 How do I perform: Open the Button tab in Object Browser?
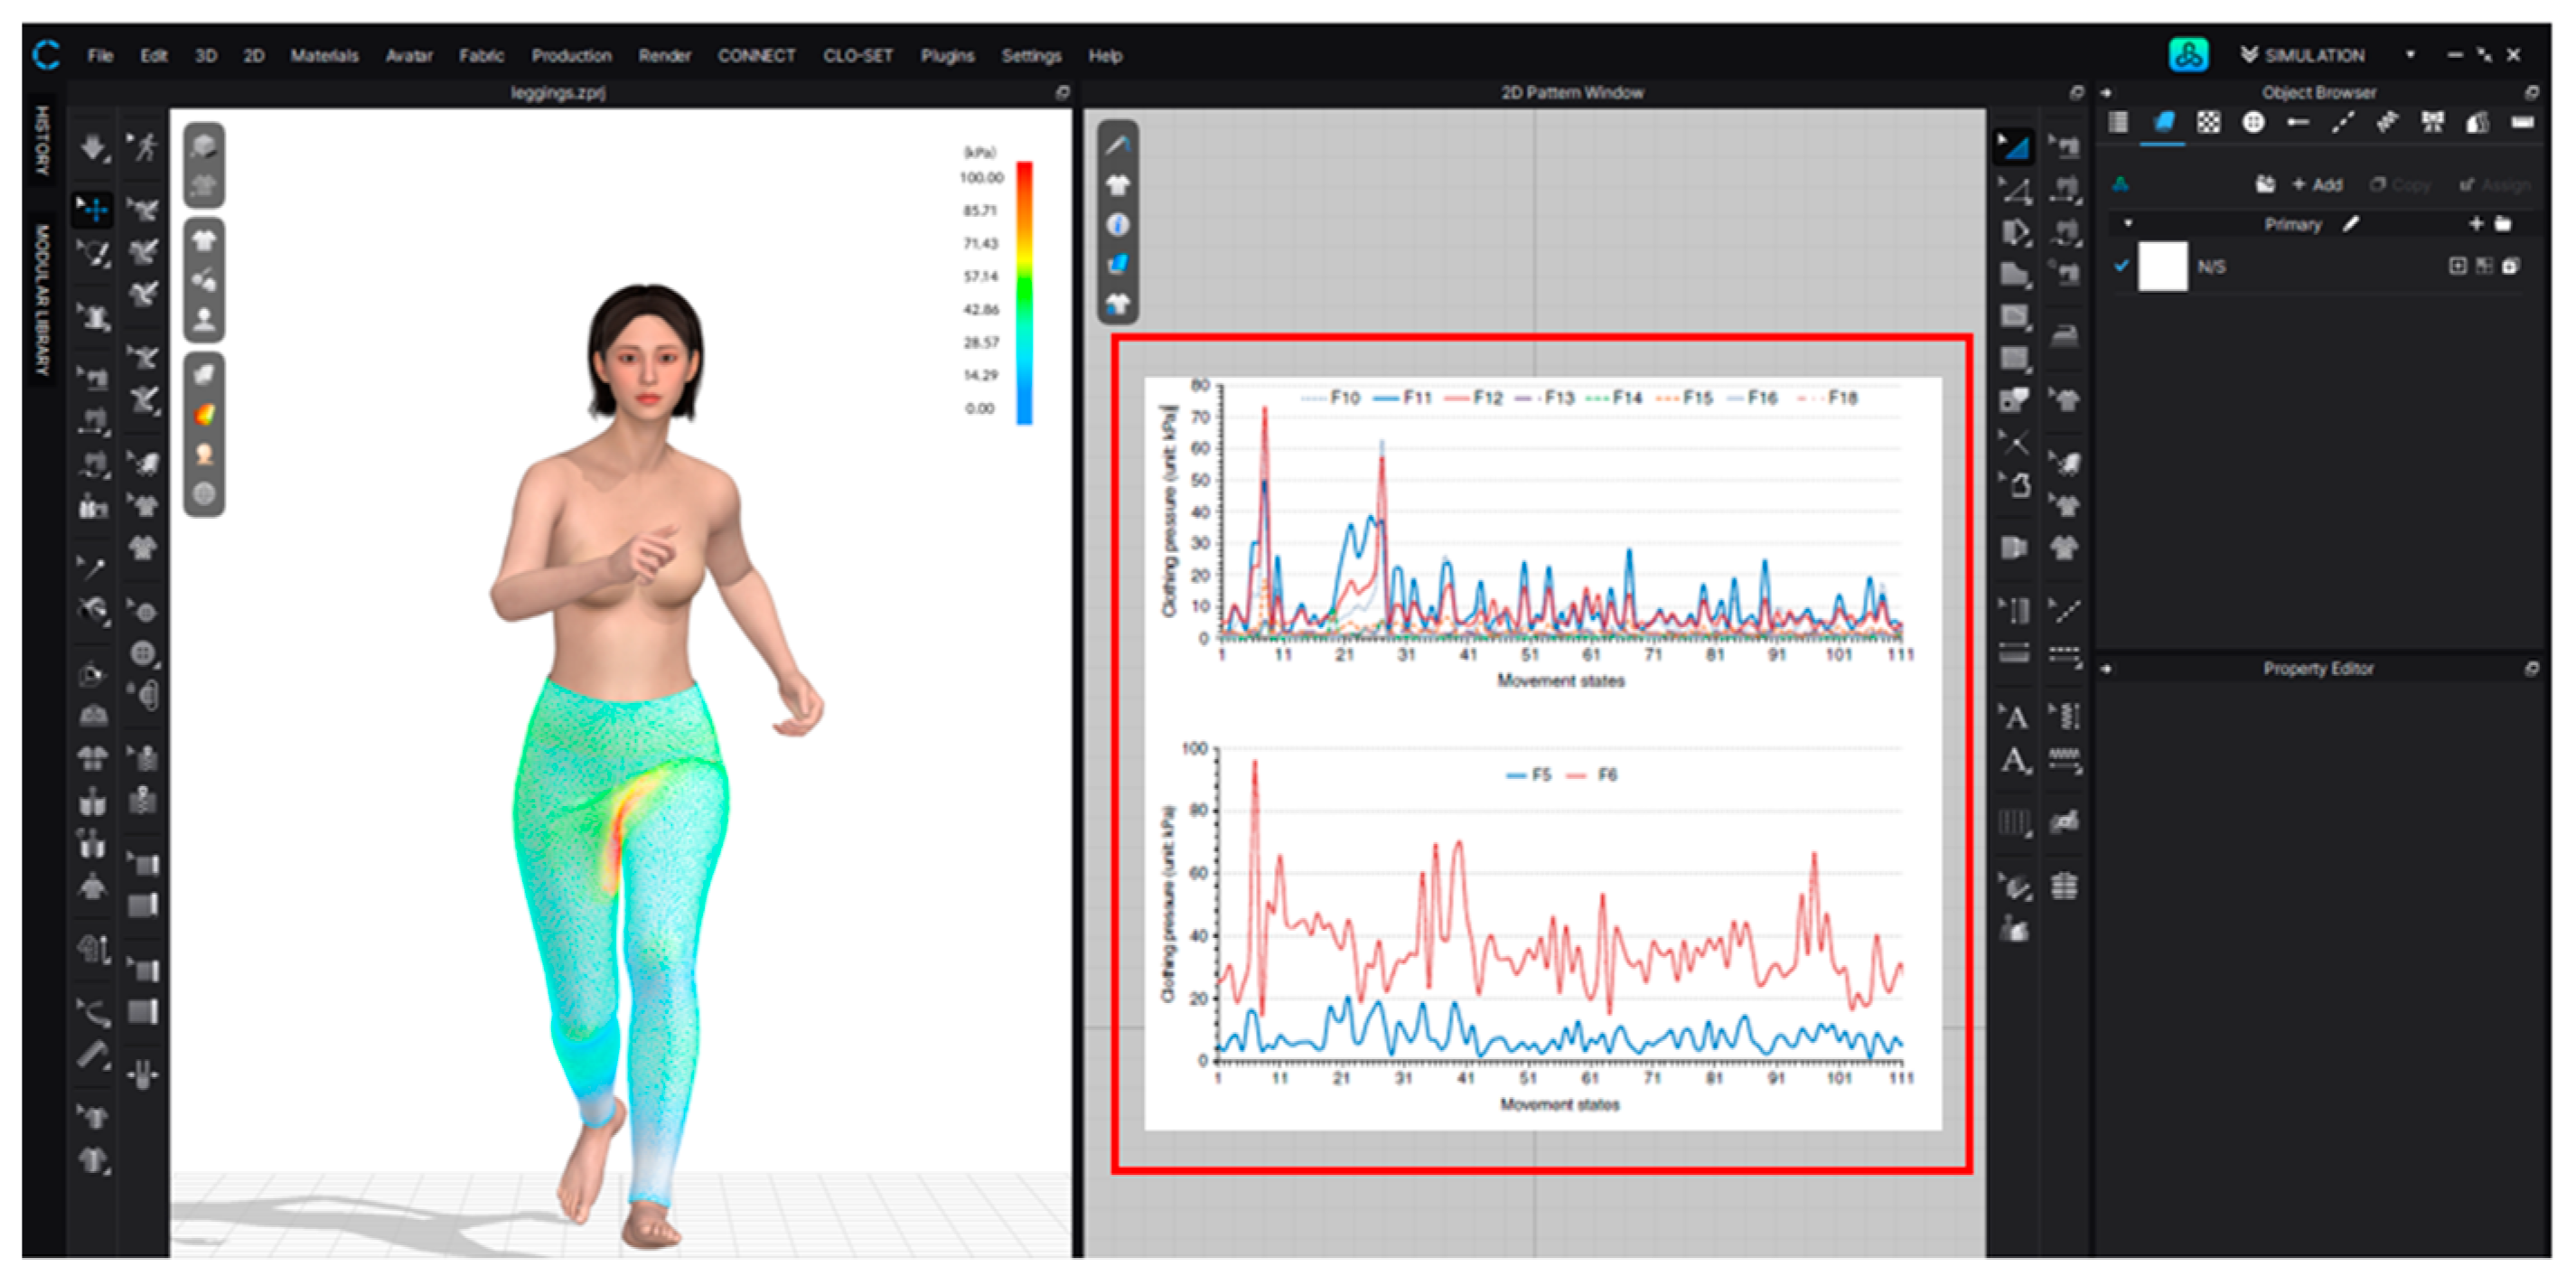2253,123
